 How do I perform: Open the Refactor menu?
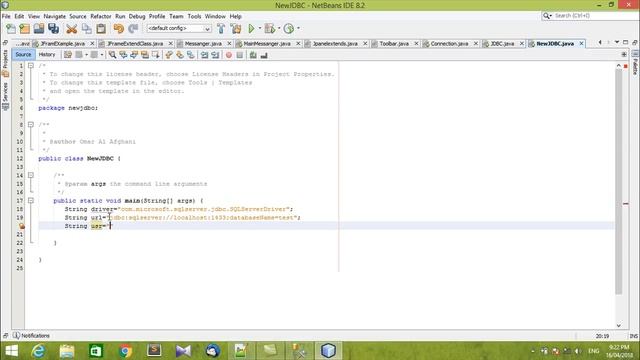(x=101, y=16)
